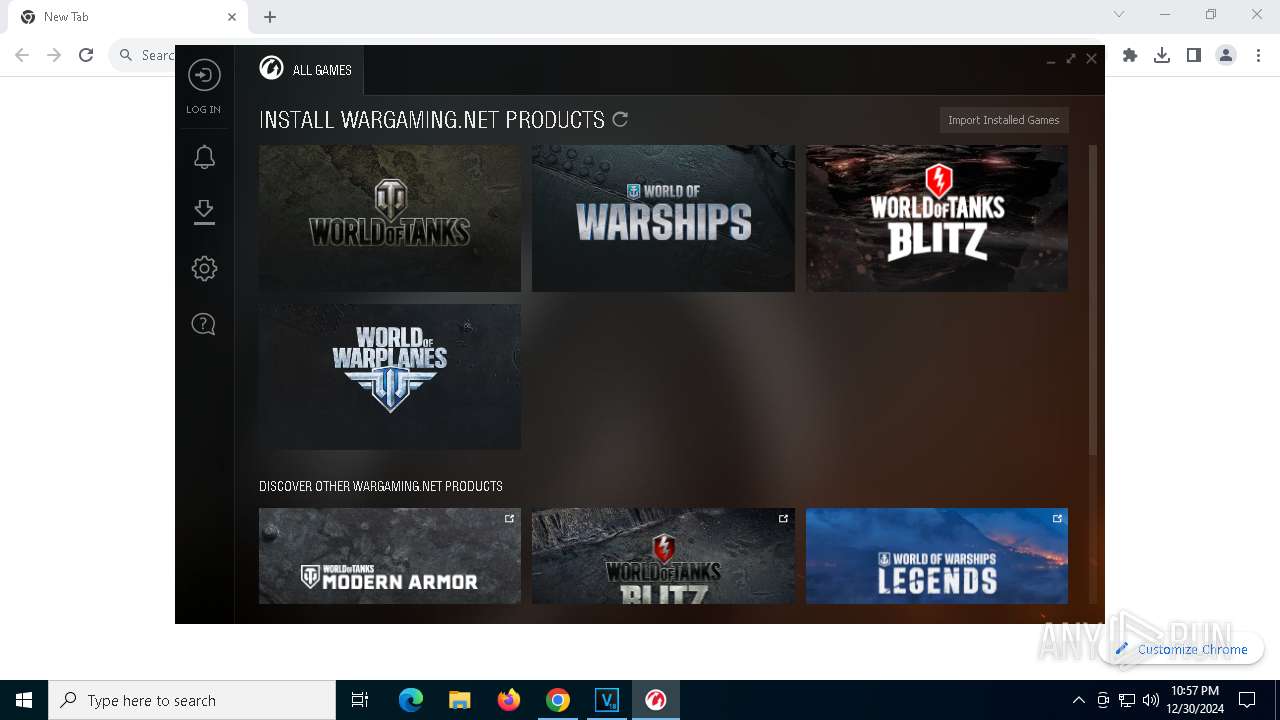The width and height of the screenshot is (1280, 720).
Task: Click Chrome back arrow
Action: point(22,55)
